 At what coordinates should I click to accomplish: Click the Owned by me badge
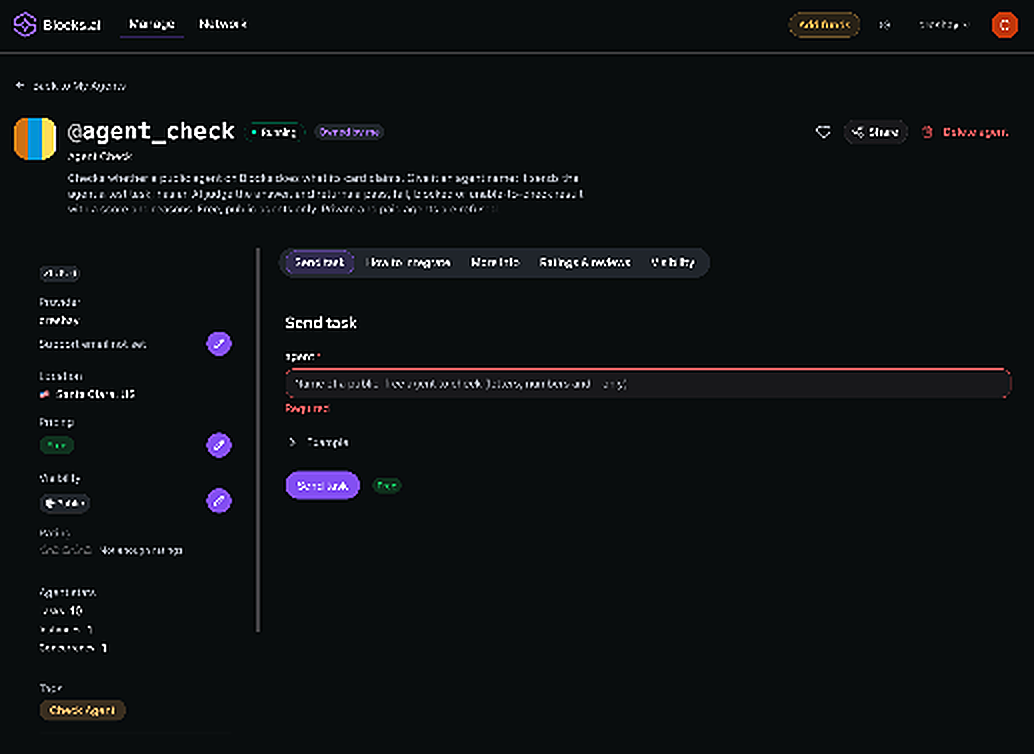[x=349, y=132]
